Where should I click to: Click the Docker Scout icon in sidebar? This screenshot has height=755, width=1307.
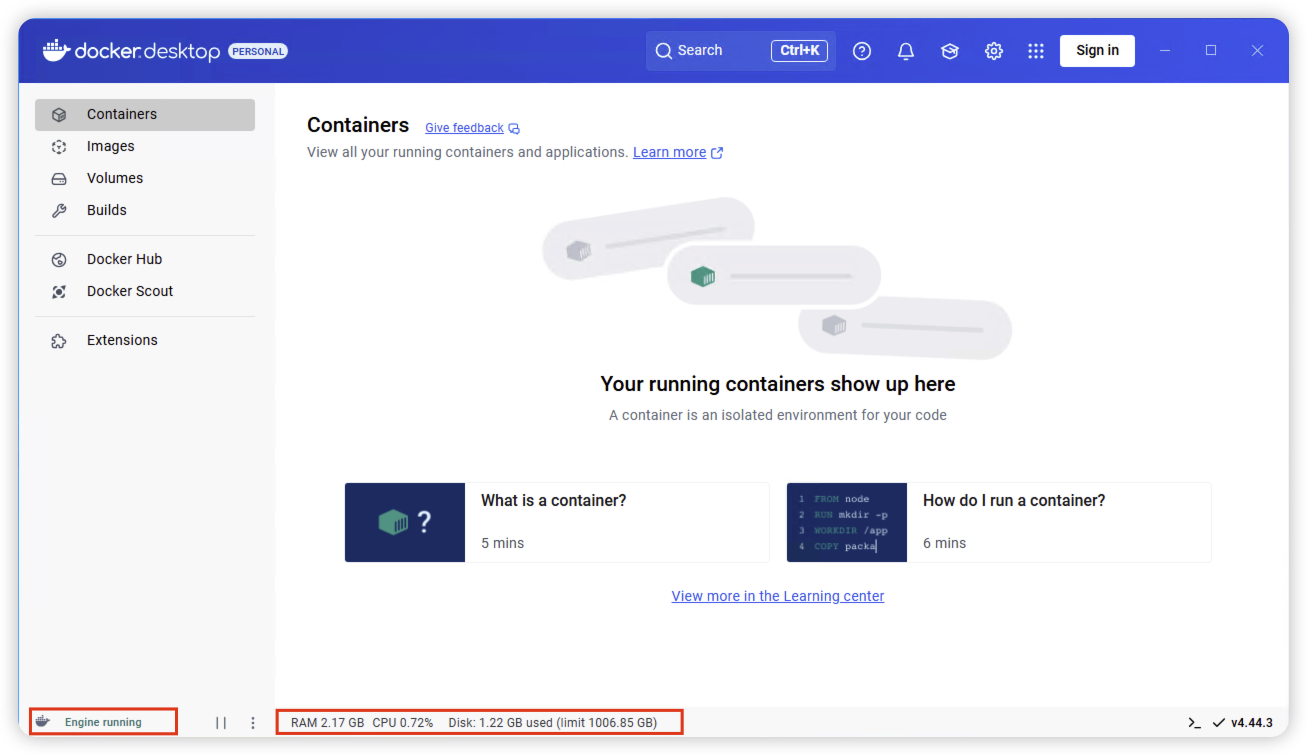coord(59,291)
